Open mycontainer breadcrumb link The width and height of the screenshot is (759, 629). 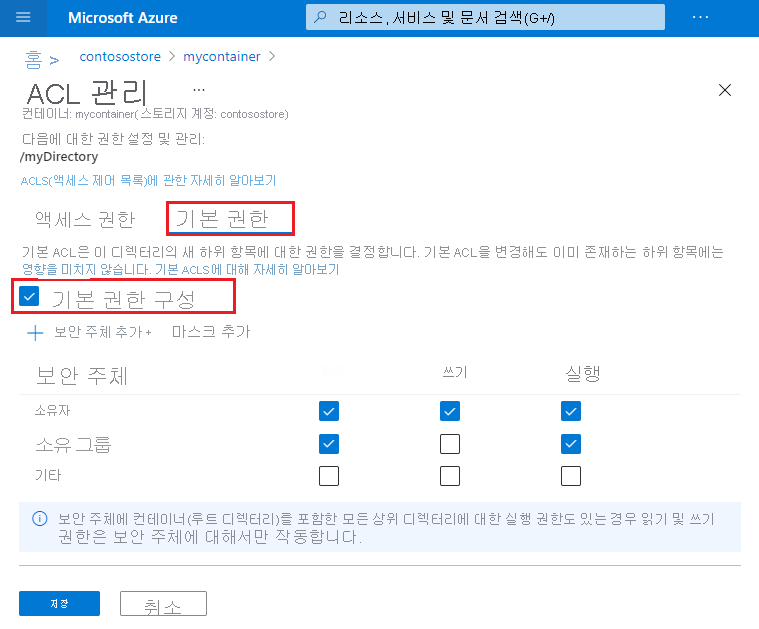pyautogui.click(x=222, y=57)
